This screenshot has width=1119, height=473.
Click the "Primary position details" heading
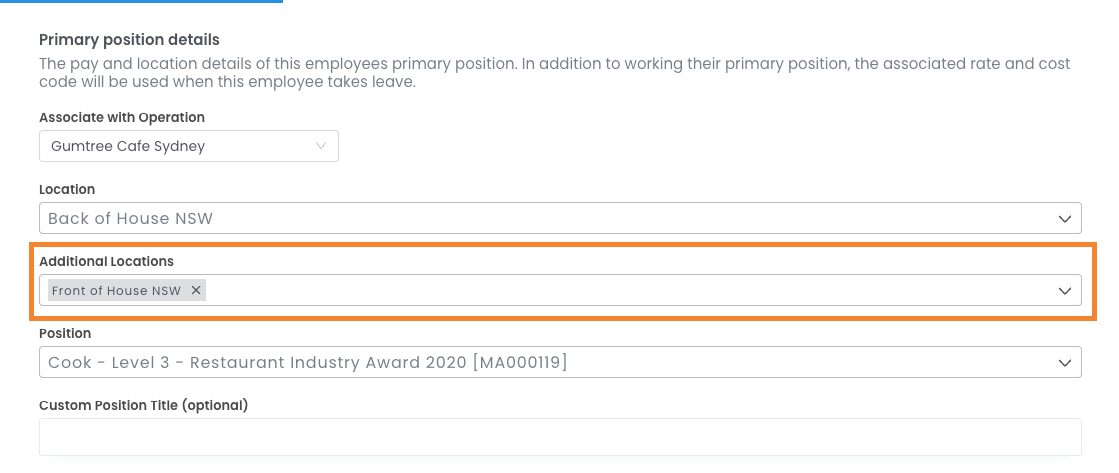point(129,40)
